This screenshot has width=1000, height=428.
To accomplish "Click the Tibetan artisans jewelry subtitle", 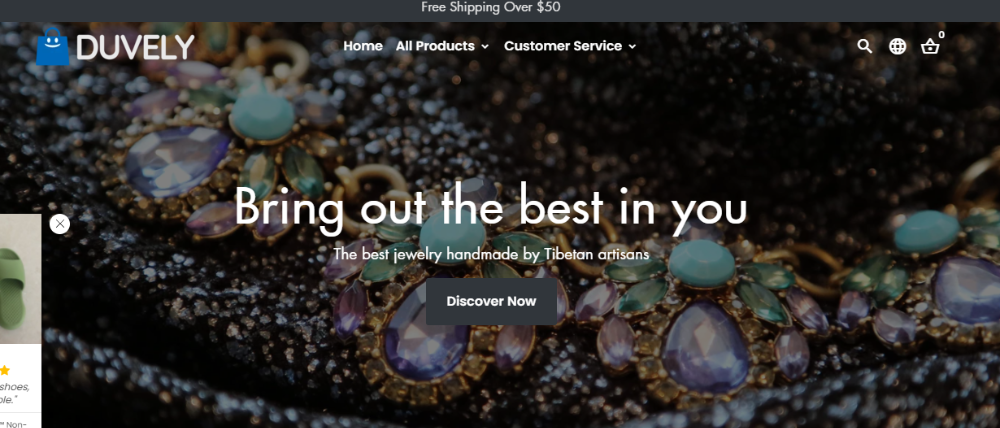I will click(491, 254).
